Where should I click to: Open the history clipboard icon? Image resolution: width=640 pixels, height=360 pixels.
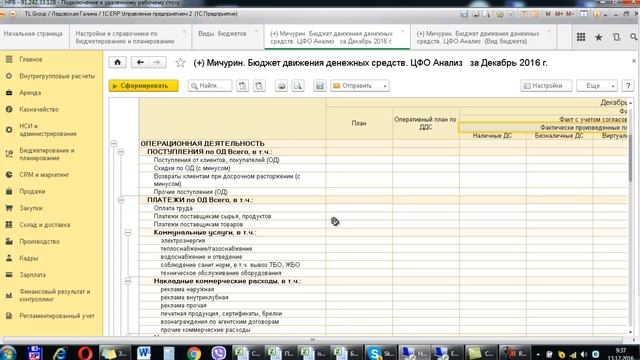[x=616, y=37]
